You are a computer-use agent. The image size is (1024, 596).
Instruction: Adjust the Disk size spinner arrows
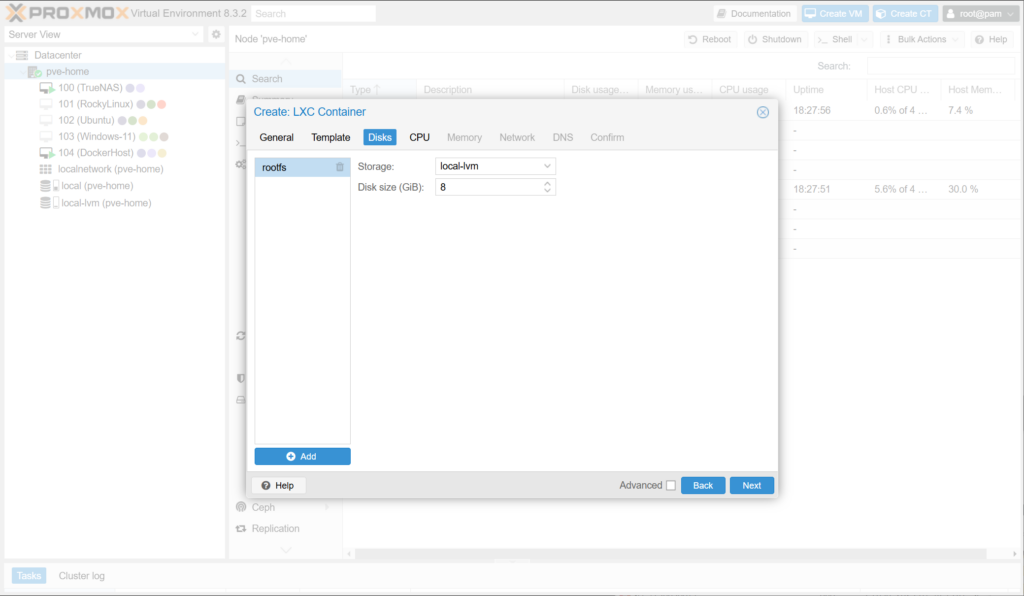point(547,187)
